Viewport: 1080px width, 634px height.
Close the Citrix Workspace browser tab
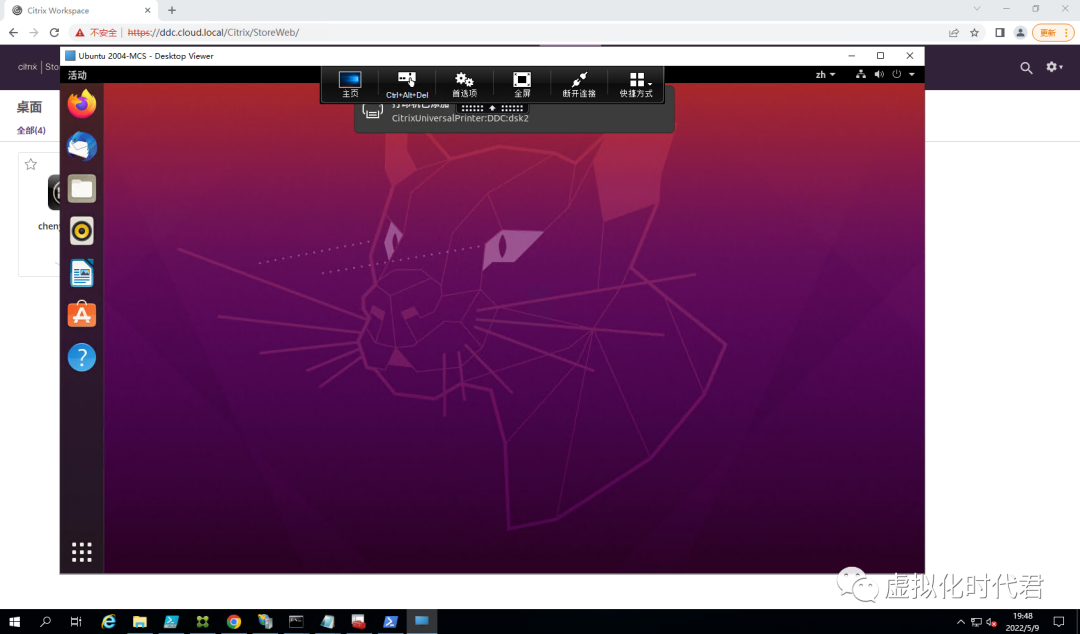(147, 10)
